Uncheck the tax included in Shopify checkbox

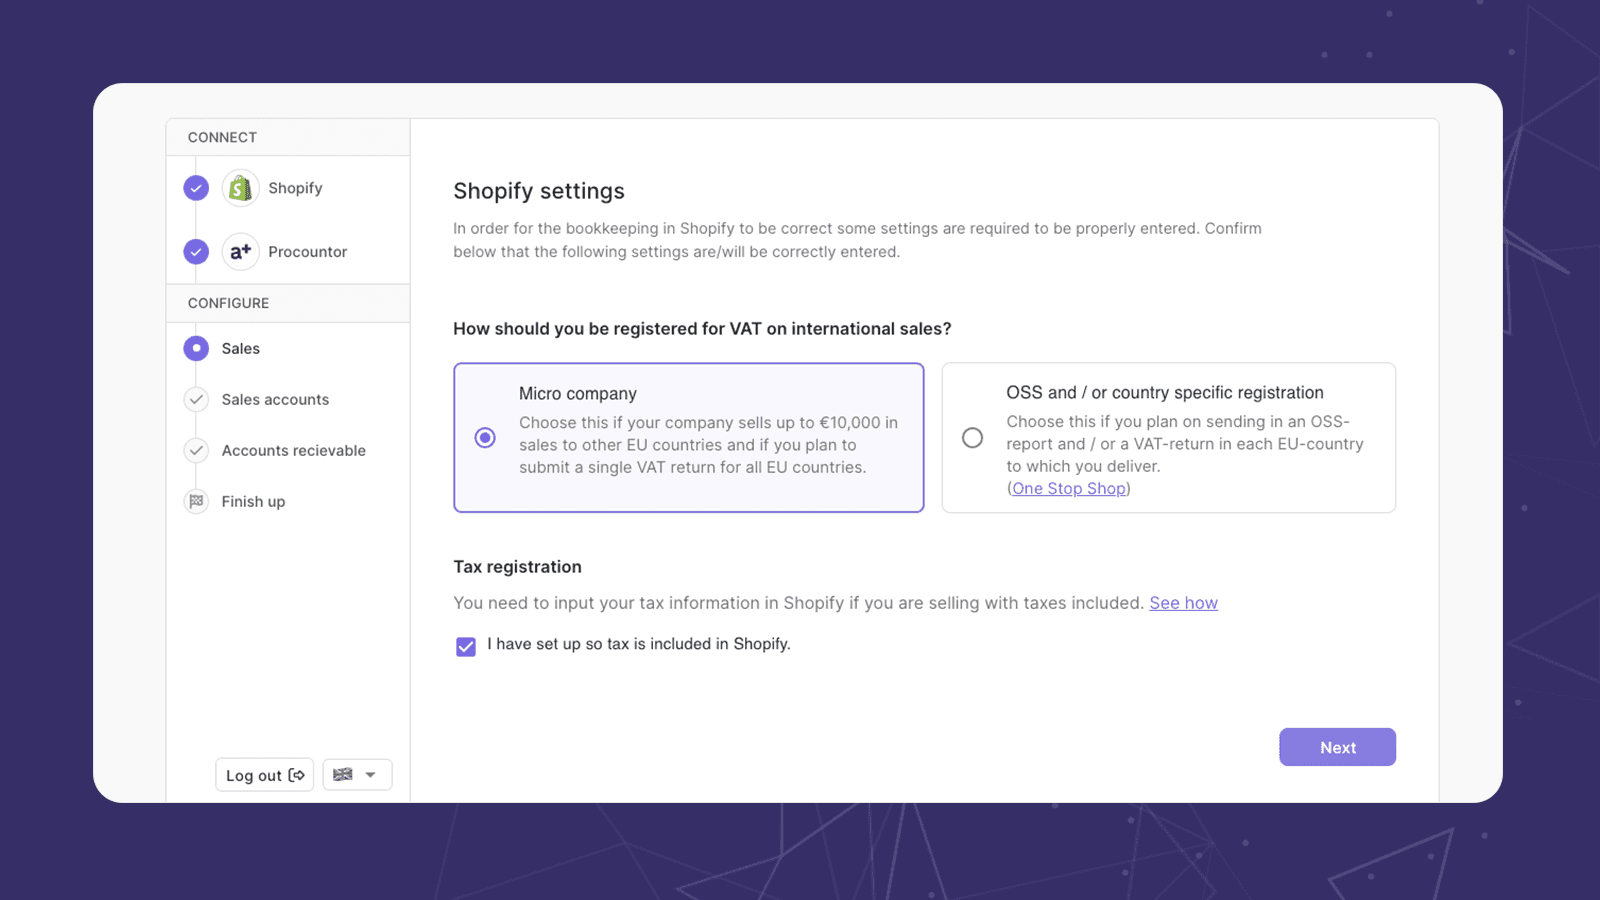[466, 646]
